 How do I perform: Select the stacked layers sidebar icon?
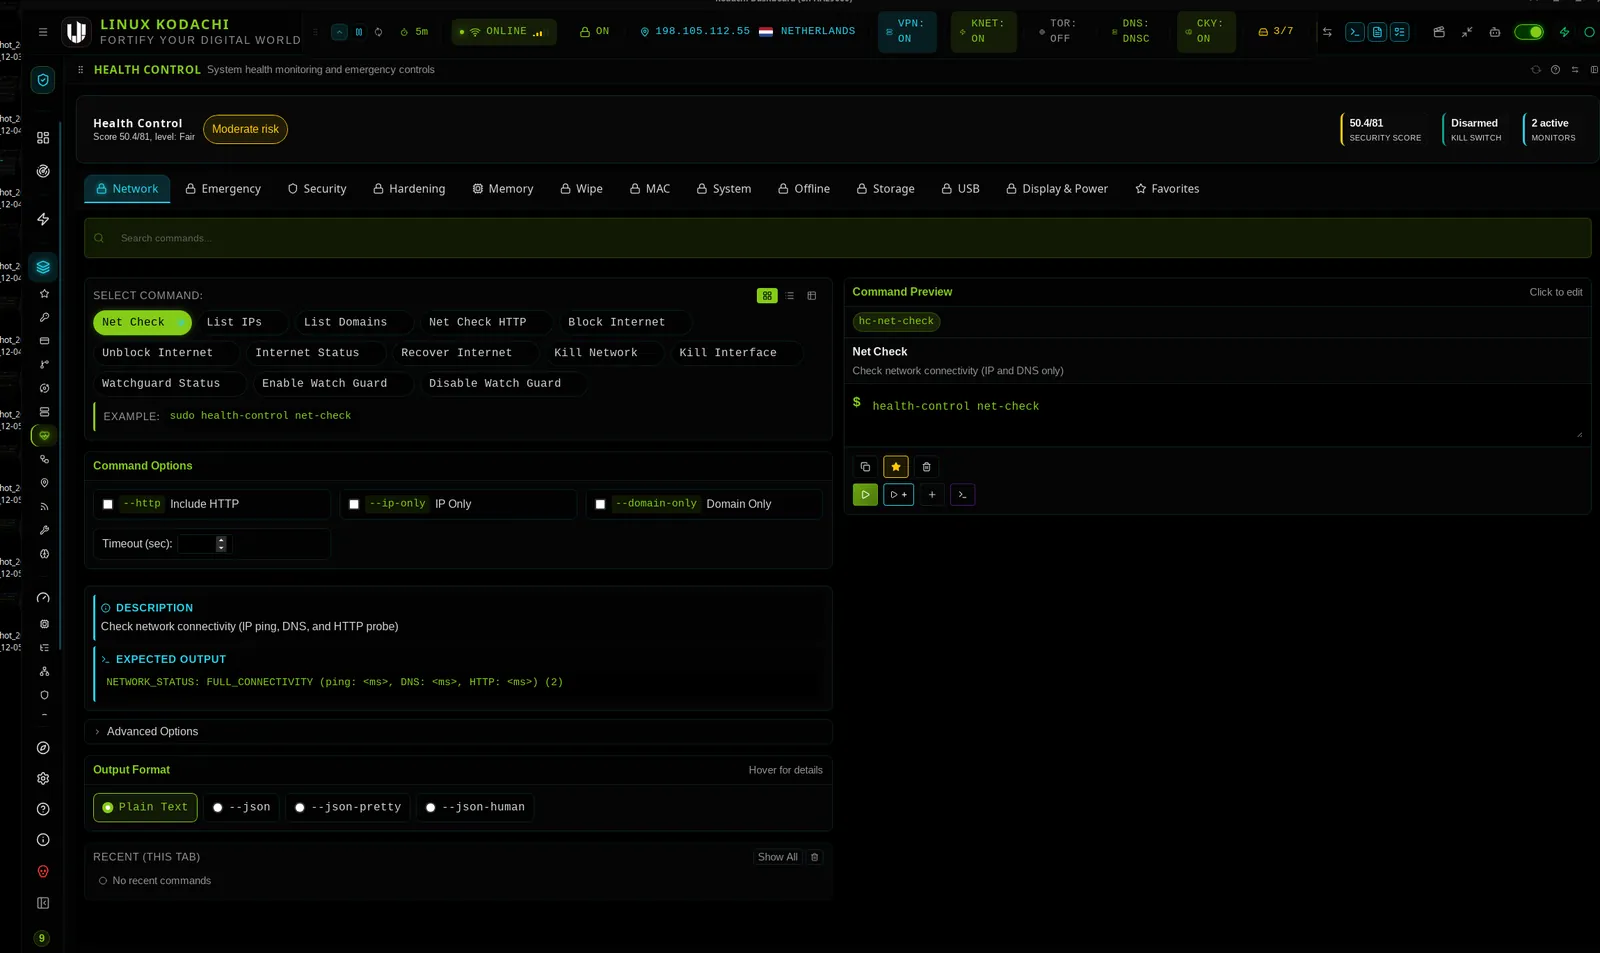point(43,267)
